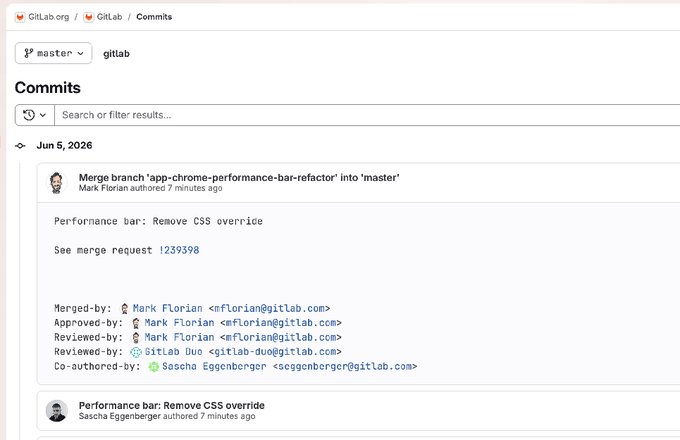Image resolution: width=680 pixels, height=440 pixels.
Task: Open the GitLab project breadcrumb link
Action: click(109, 17)
